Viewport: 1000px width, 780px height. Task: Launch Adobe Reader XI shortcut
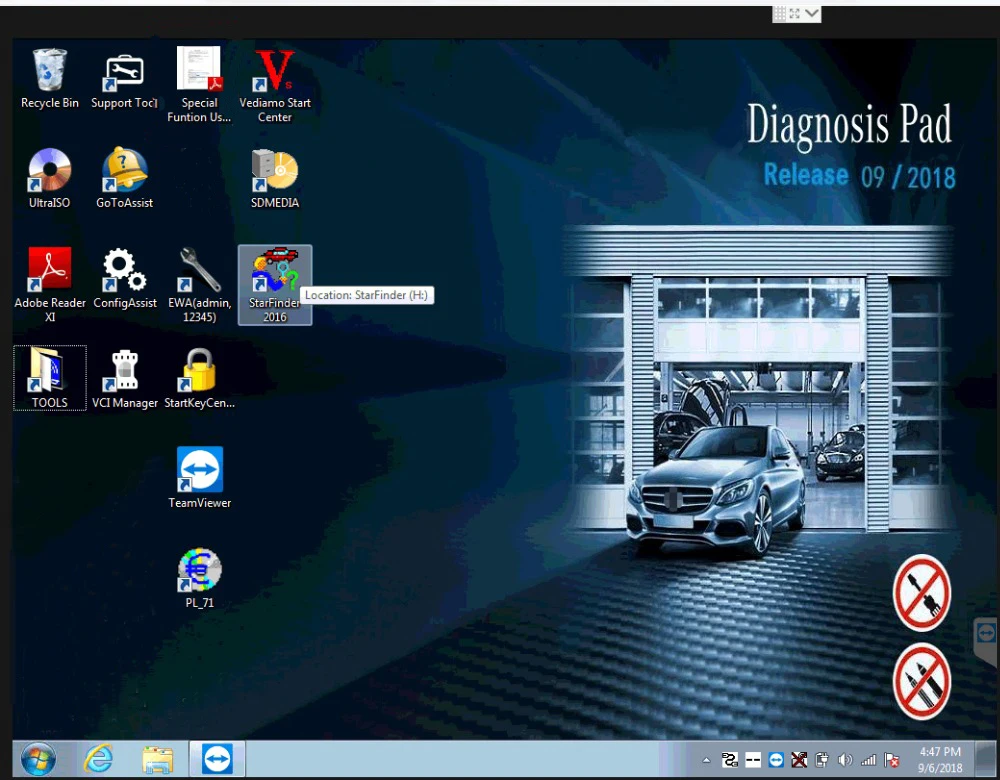pos(50,284)
